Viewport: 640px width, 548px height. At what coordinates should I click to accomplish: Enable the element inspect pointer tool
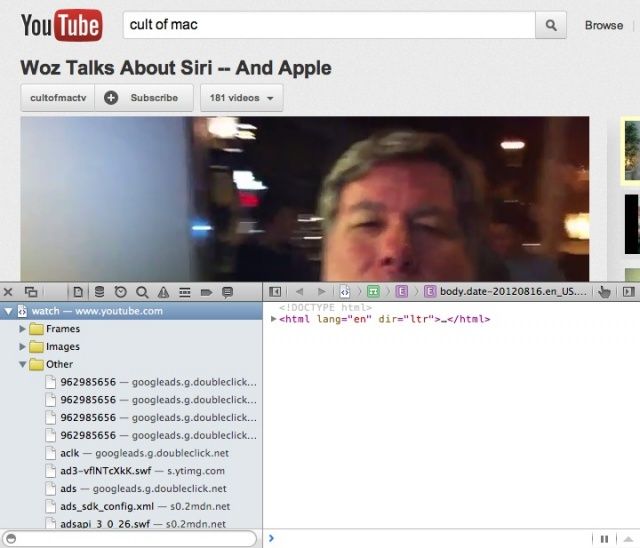tap(604, 292)
